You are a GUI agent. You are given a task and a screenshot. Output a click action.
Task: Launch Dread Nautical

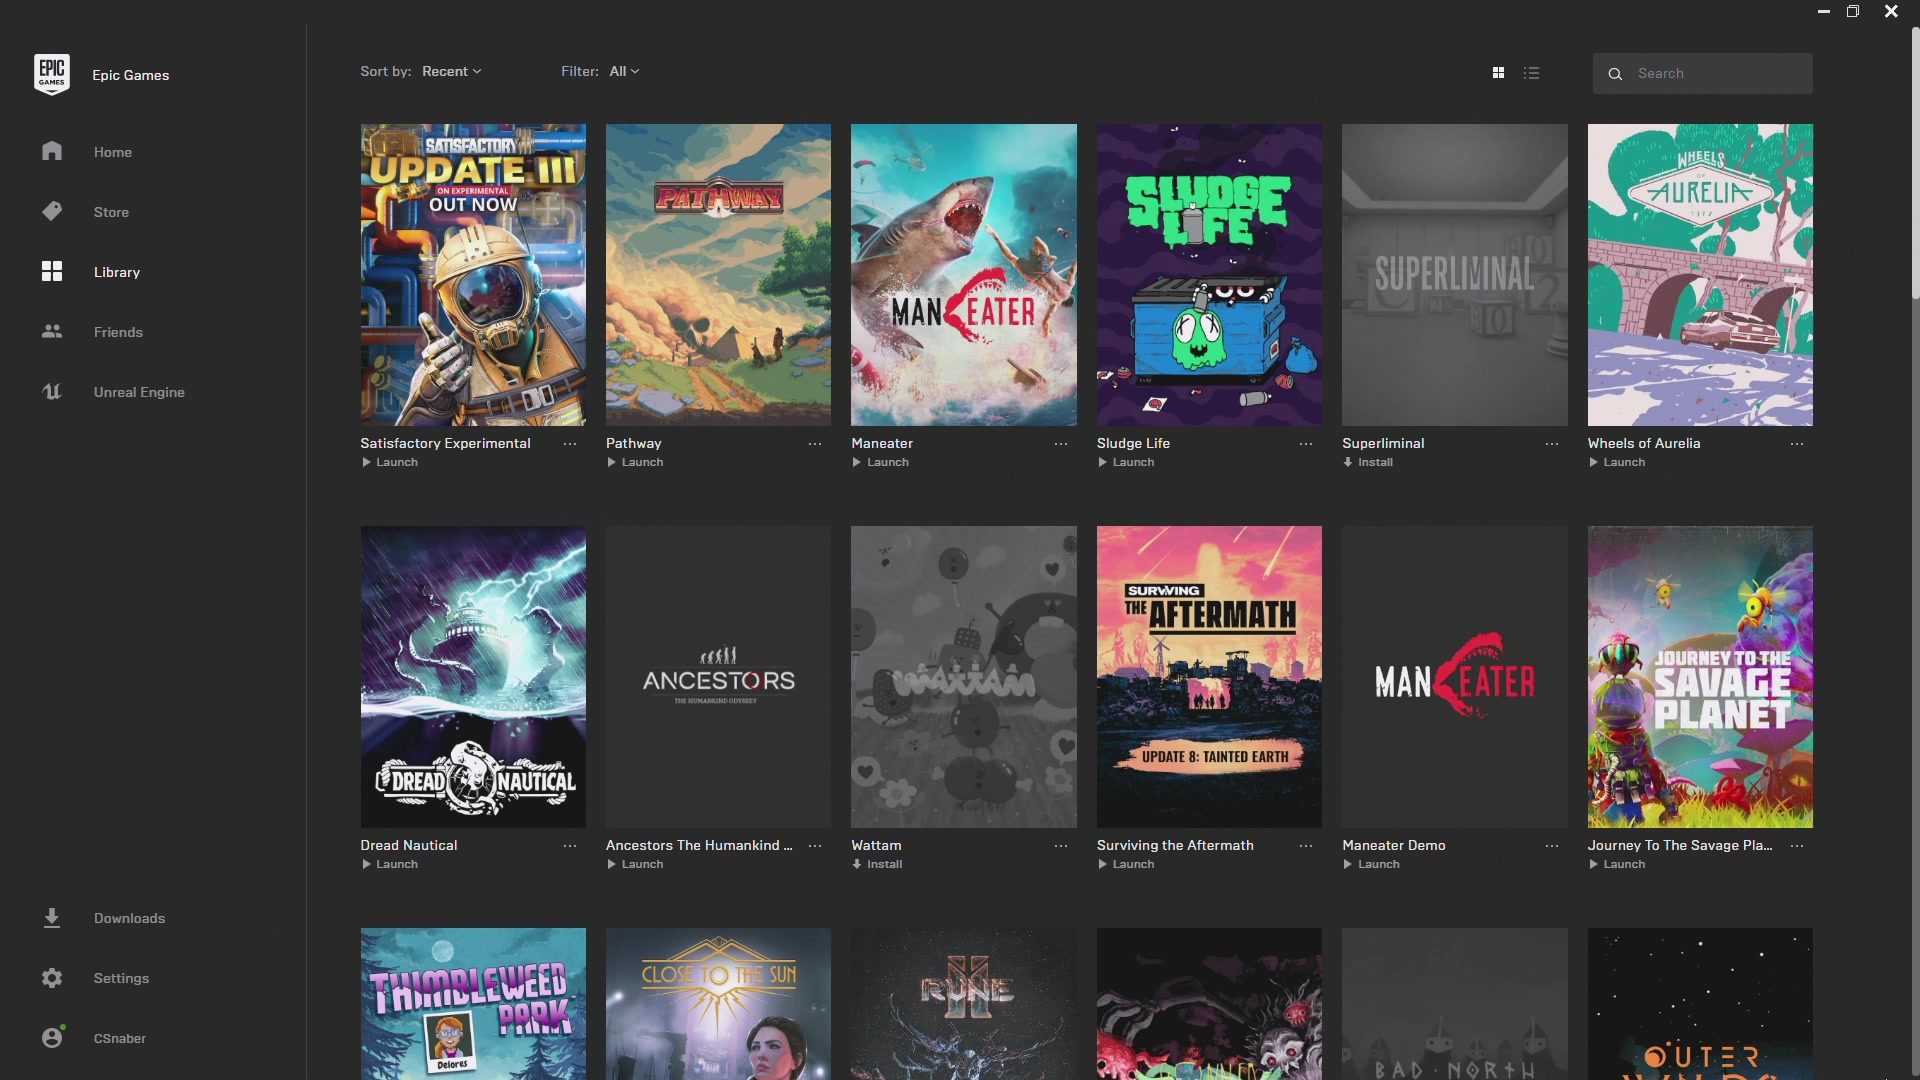pyautogui.click(x=390, y=864)
